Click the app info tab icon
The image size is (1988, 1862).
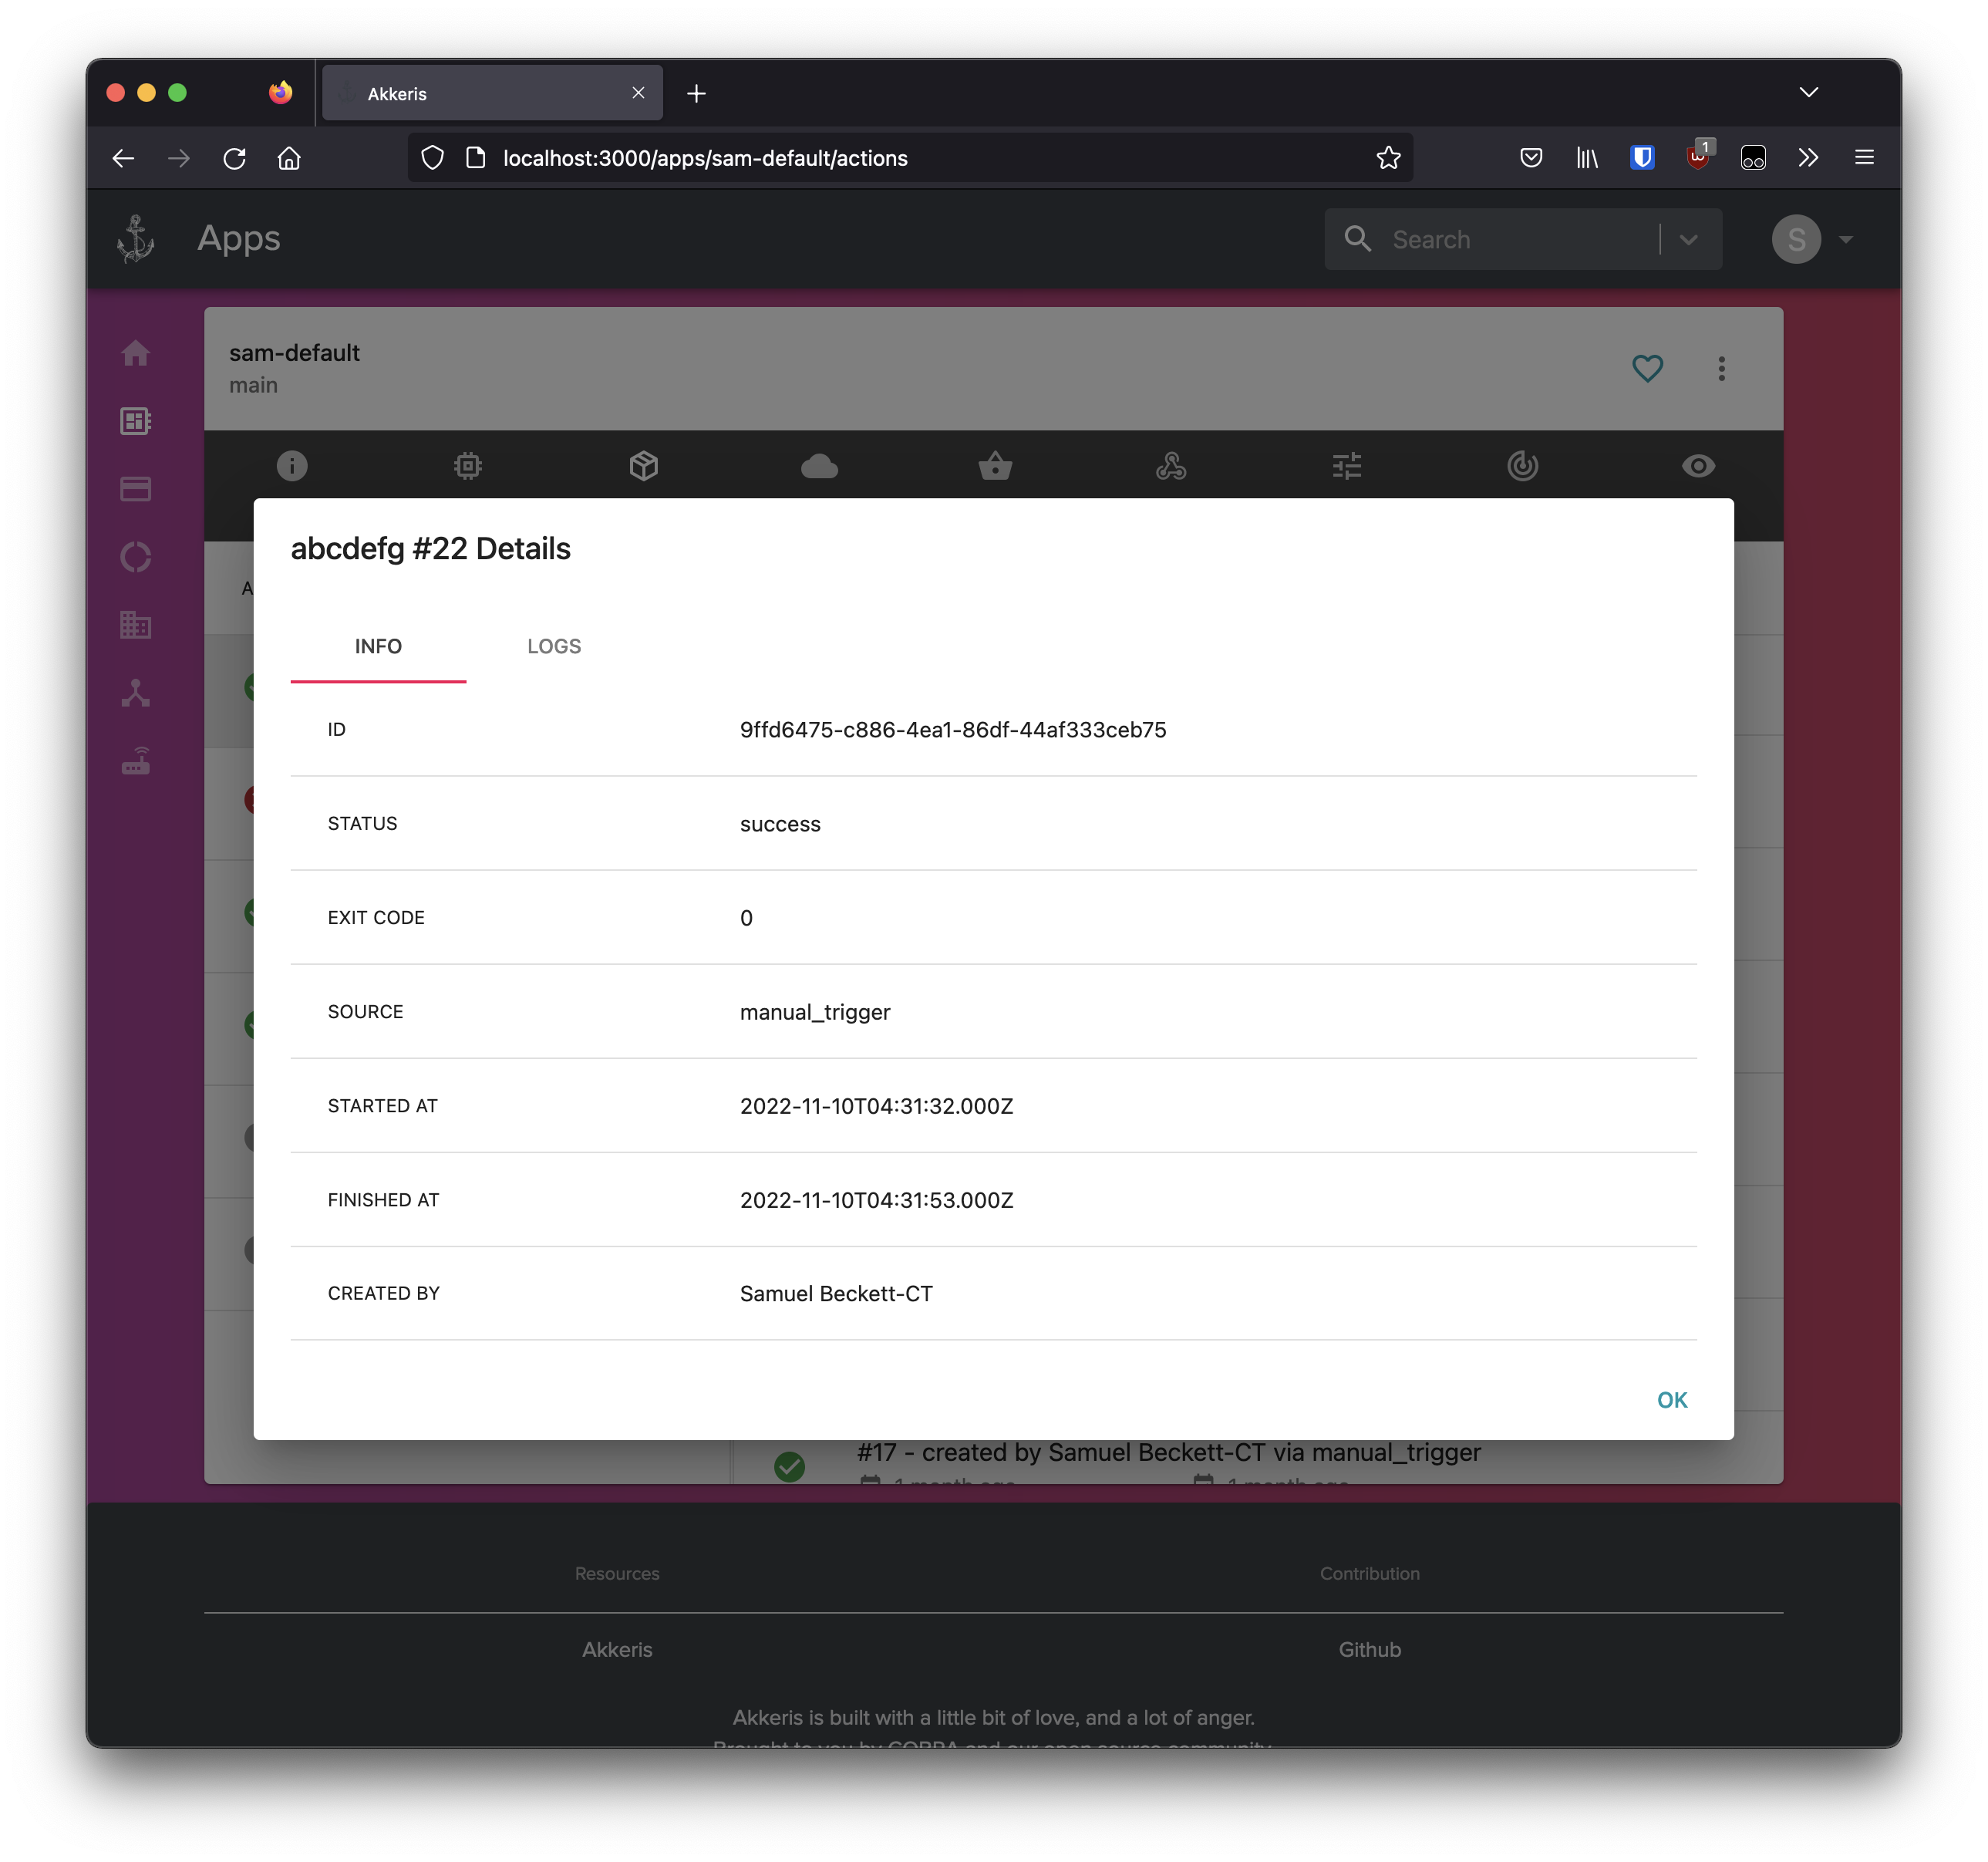point(292,466)
